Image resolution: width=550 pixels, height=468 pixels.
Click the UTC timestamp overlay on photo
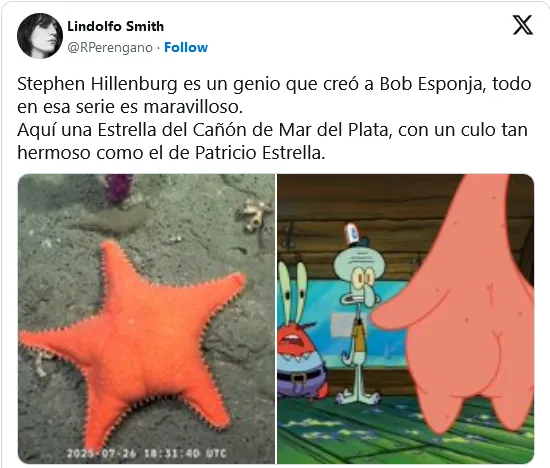147,453
